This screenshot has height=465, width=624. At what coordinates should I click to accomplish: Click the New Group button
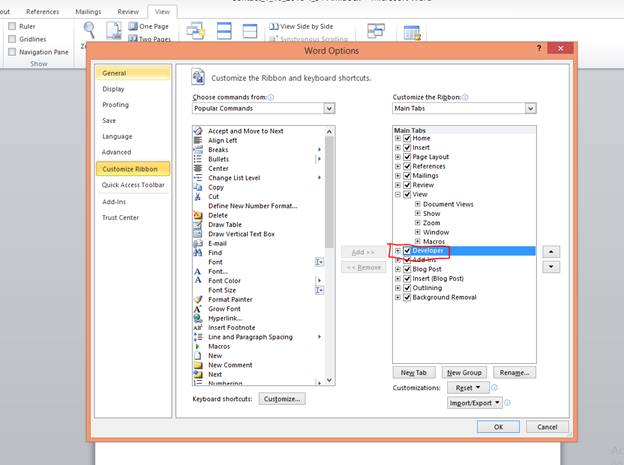[464, 373]
